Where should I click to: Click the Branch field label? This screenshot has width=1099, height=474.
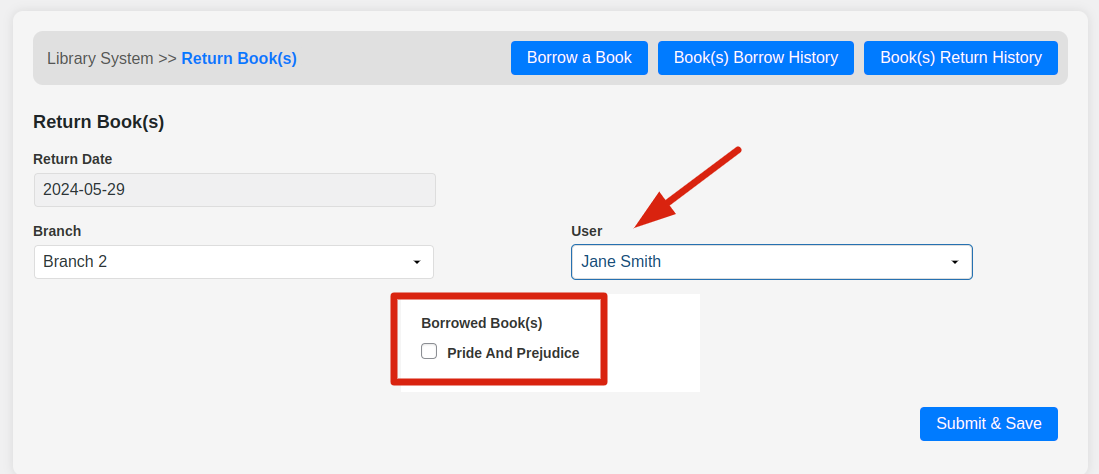[57, 231]
